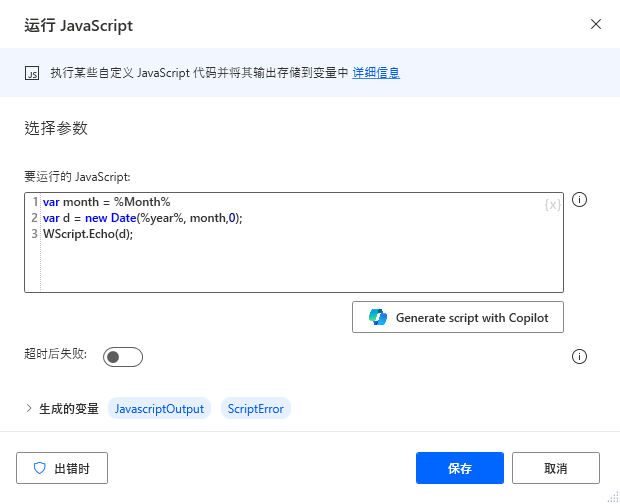The height and width of the screenshot is (504, 620).
Task: Insert variable with {x} icon
Action: tap(553, 204)
